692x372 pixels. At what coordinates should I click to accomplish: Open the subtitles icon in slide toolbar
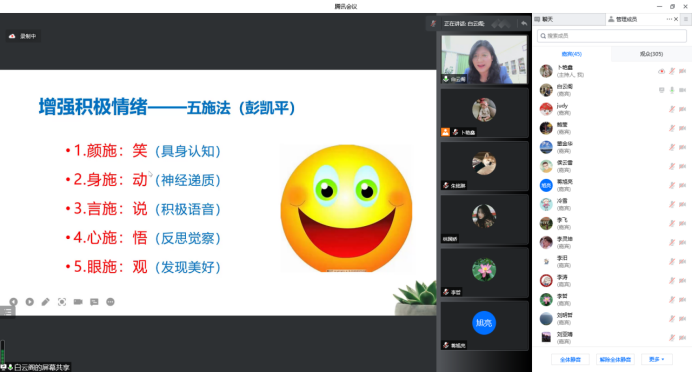94,302
